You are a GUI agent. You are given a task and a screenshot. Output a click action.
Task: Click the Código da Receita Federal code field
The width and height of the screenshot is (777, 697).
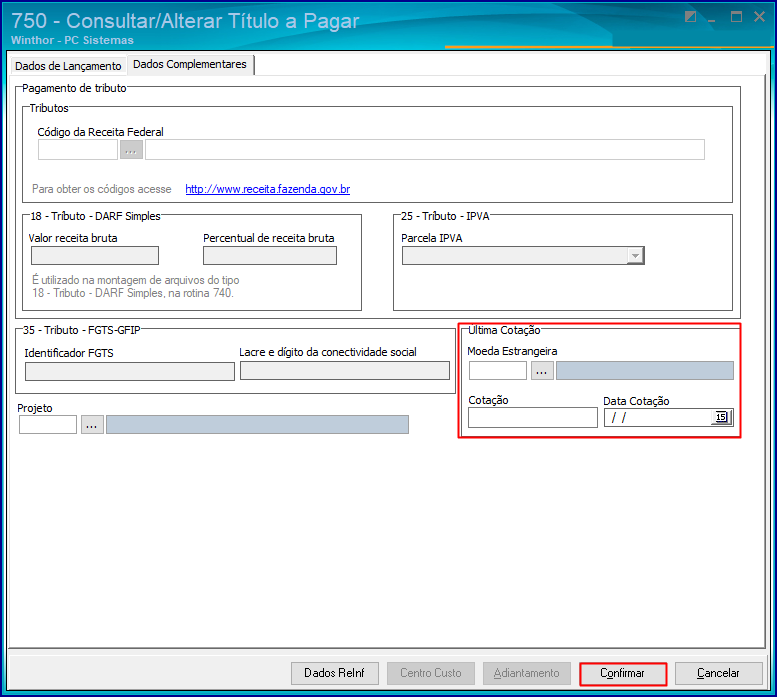78,150
